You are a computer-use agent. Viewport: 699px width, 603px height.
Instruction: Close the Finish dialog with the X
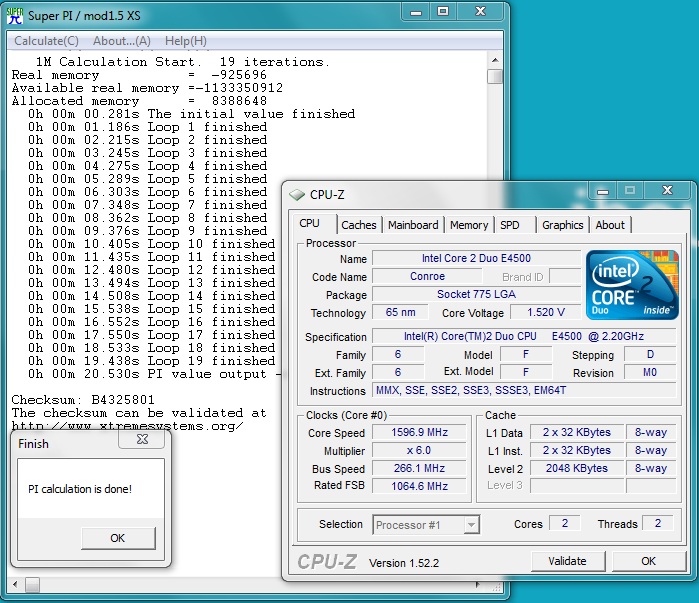[142, 439]
